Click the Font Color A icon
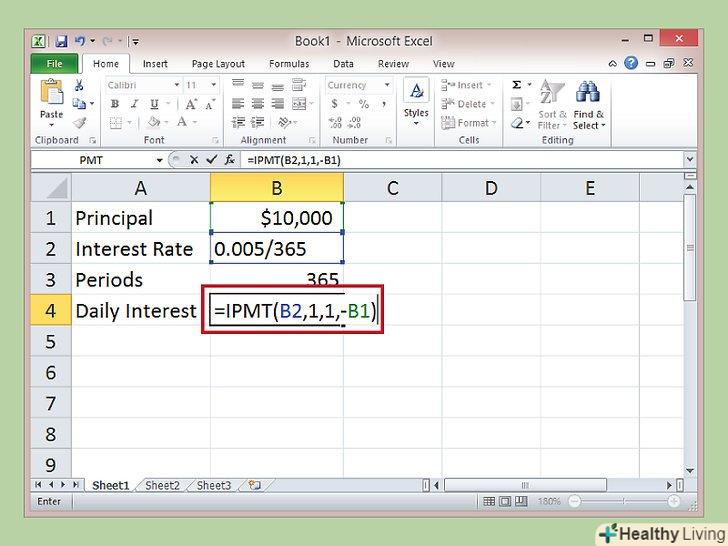This screenshot has width=728, height=546. 182,123
